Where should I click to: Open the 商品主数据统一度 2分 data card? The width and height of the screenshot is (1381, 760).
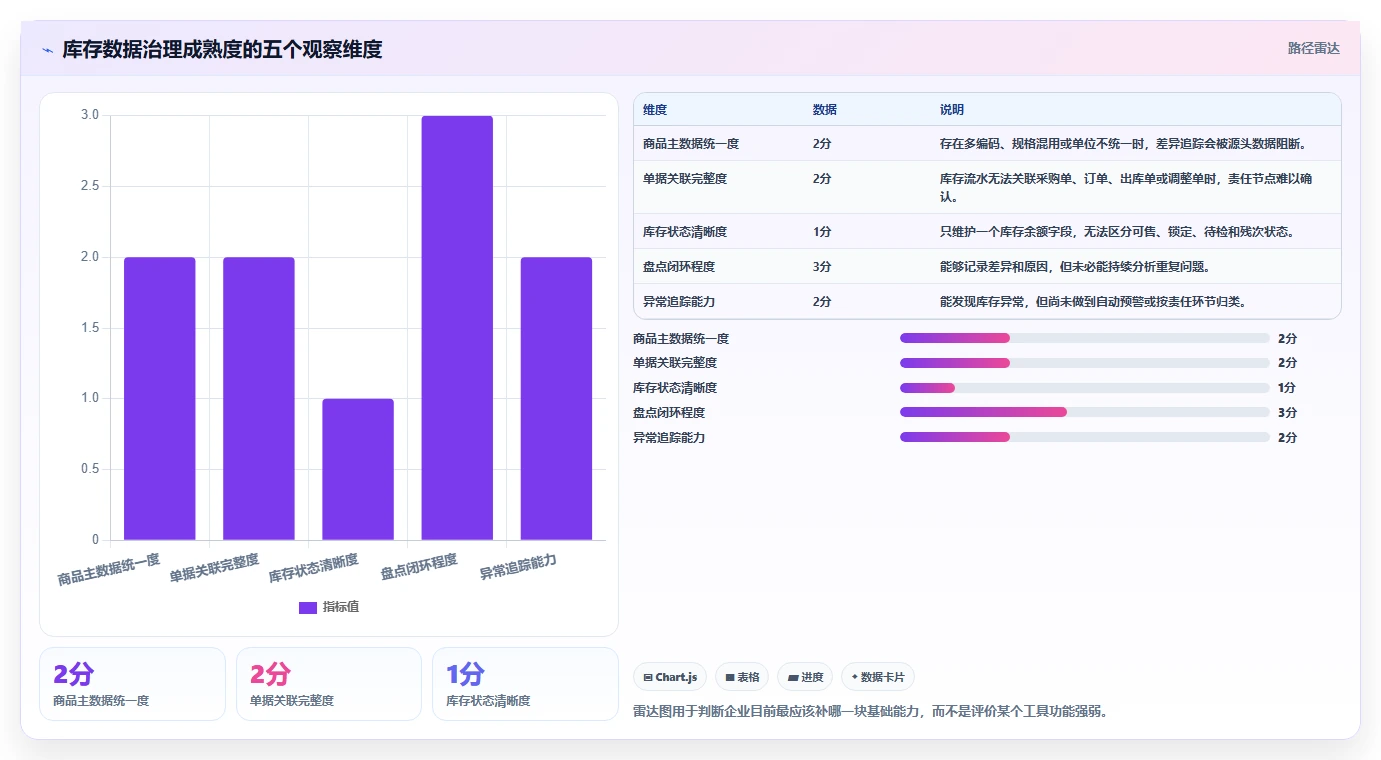pos(132,684)
